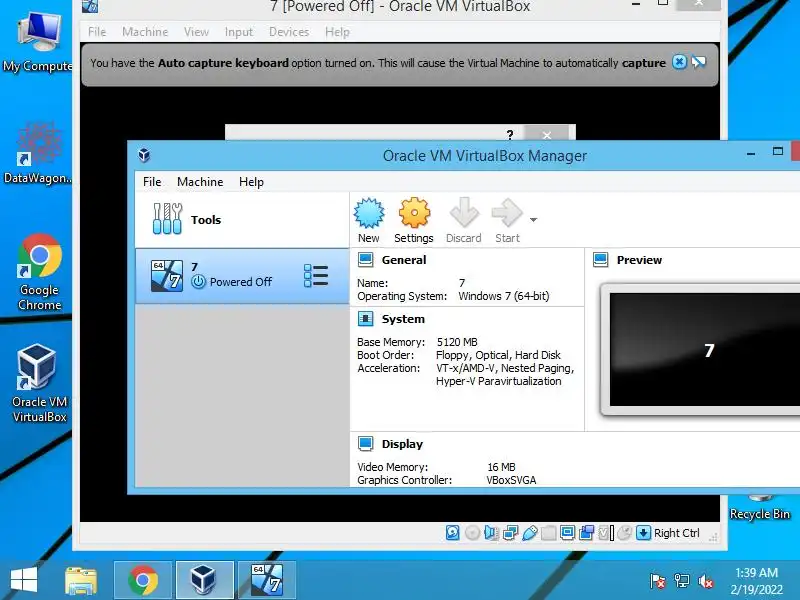Screen dimensions: 800x600
Task: Click the New machine toolbar icon
Action: click(x=369, y=213)
